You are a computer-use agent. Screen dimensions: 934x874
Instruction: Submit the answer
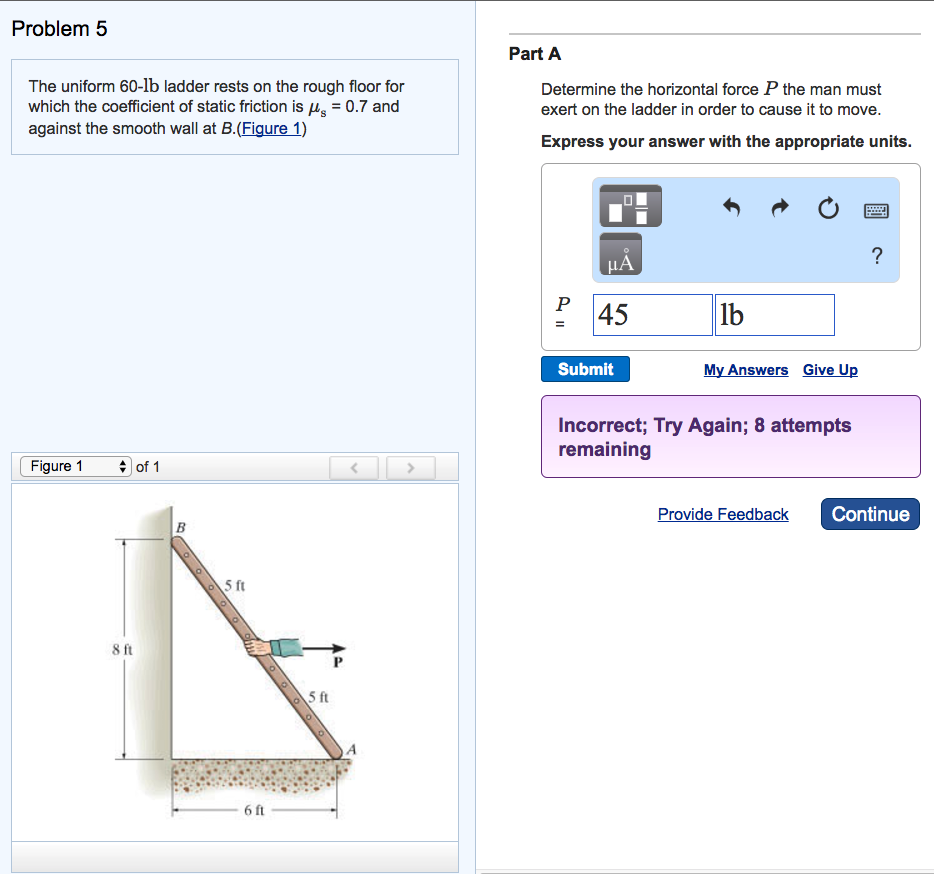point(585,369)
